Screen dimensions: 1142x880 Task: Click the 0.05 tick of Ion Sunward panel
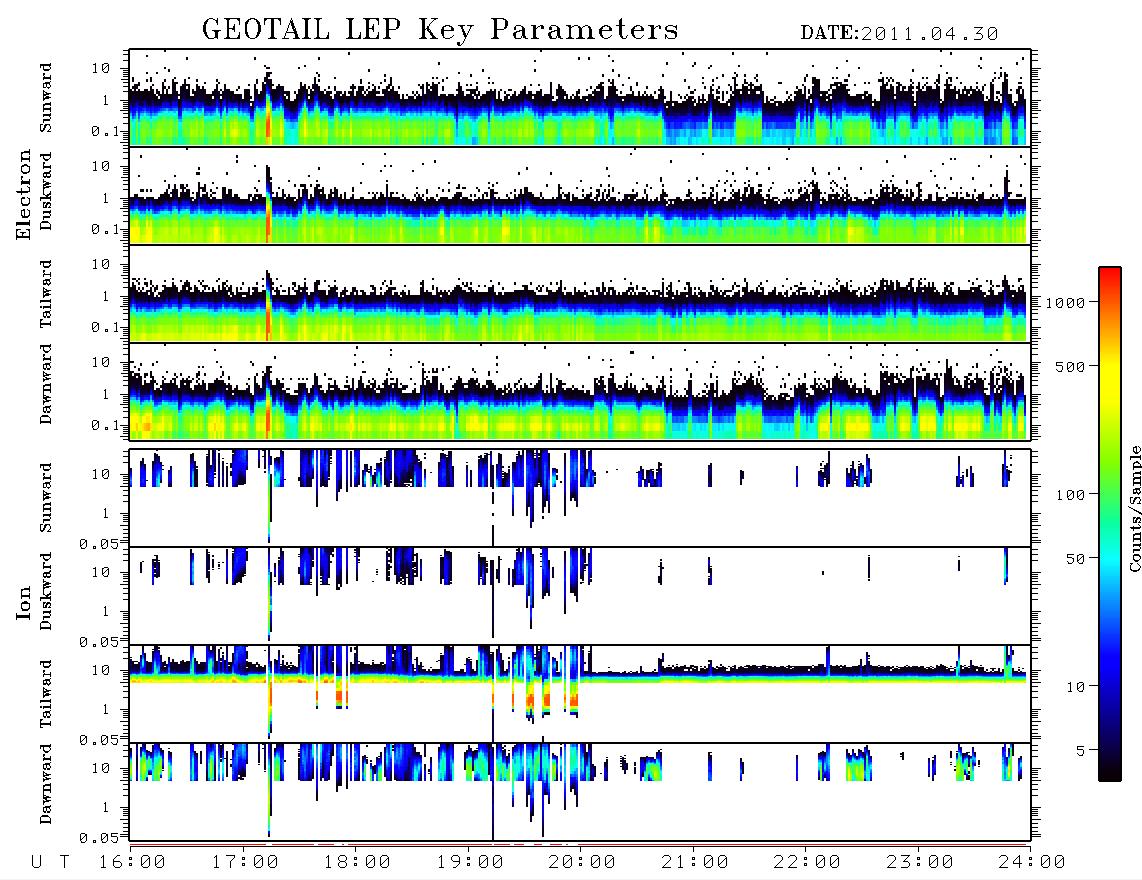tap(98, 543)
